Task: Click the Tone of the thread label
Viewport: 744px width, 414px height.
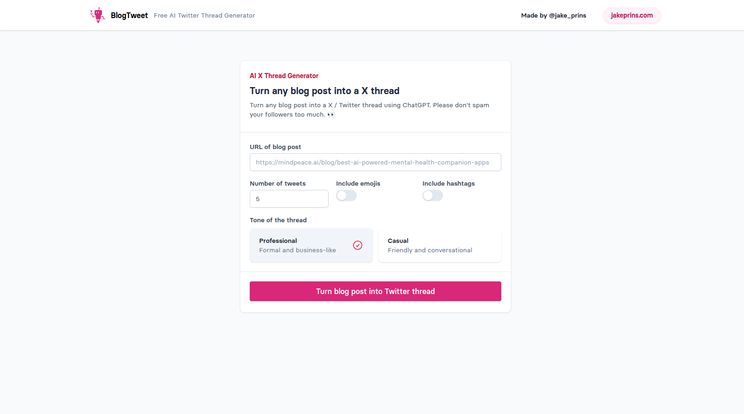Action: (278, 220)
